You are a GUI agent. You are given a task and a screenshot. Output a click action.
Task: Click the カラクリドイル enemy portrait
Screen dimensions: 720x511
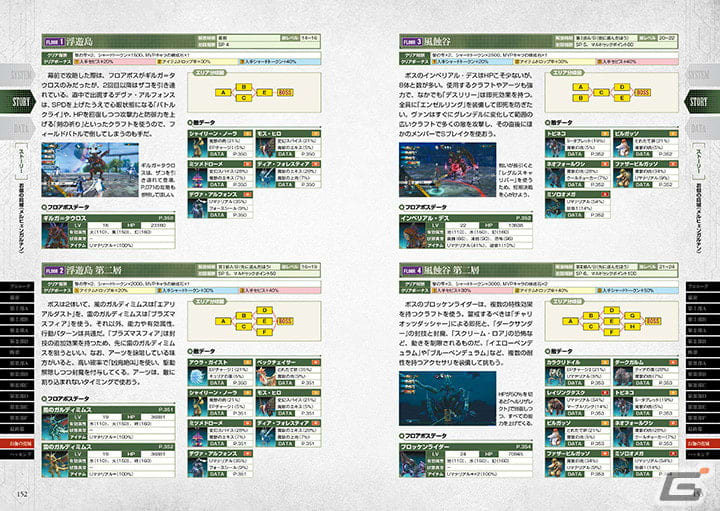point(555,376)
